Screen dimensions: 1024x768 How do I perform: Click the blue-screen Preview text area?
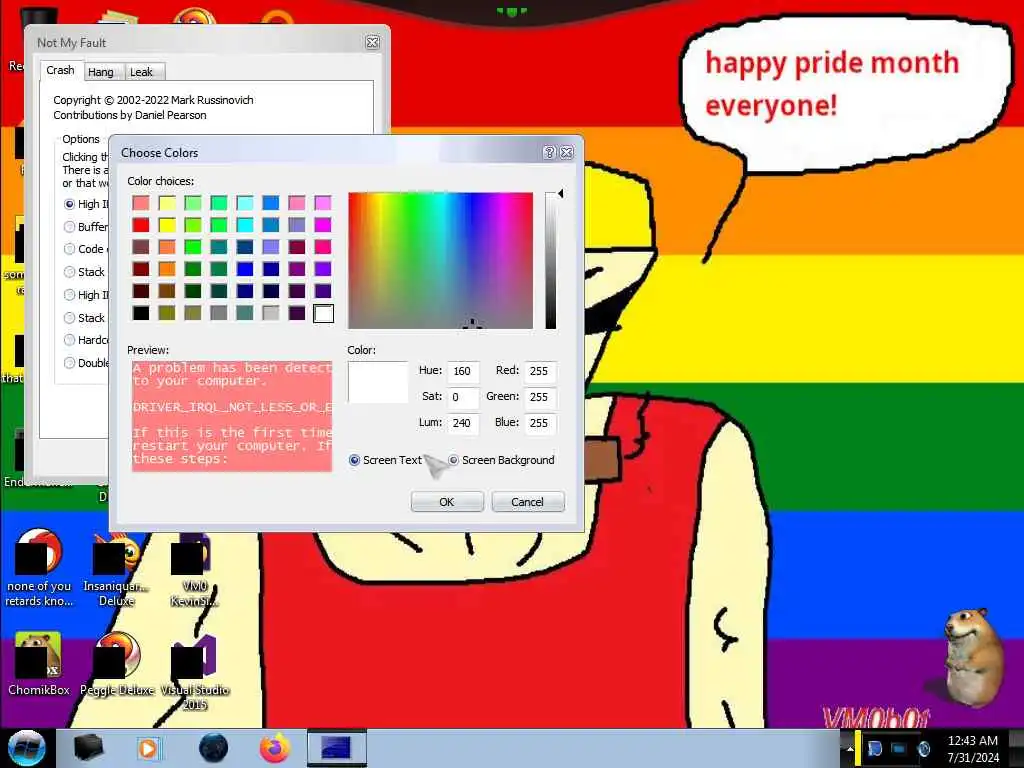click(232, 415)
